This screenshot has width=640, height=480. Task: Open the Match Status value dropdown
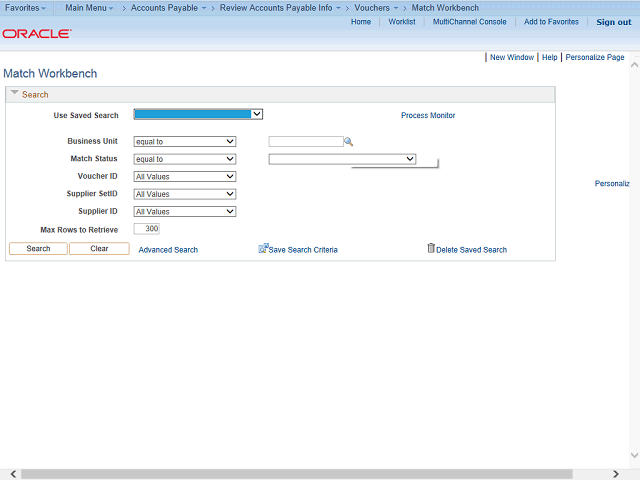[342, 159]
